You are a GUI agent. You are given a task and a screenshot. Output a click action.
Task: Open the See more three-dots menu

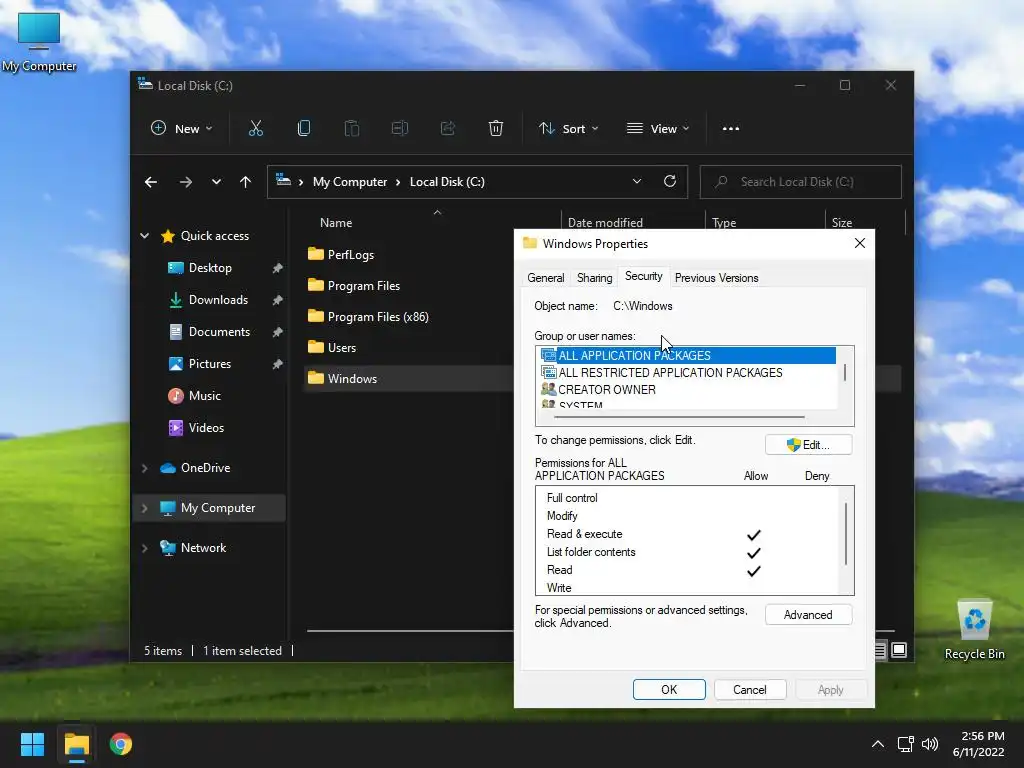[731, 129]
